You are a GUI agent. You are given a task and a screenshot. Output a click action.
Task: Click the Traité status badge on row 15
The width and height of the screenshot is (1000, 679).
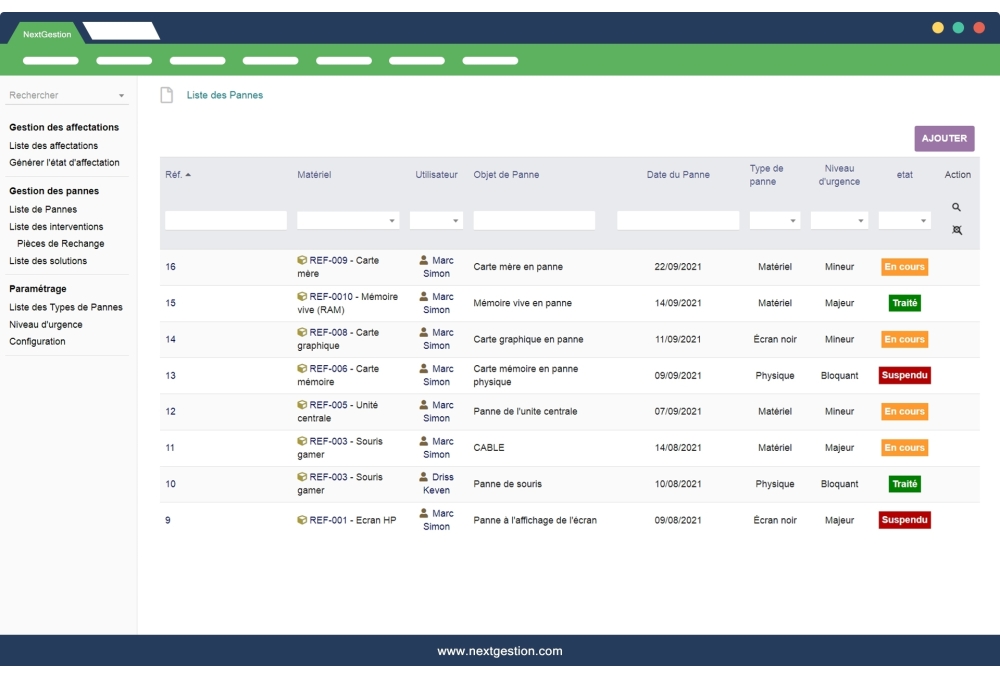click(x=904, y=303)
